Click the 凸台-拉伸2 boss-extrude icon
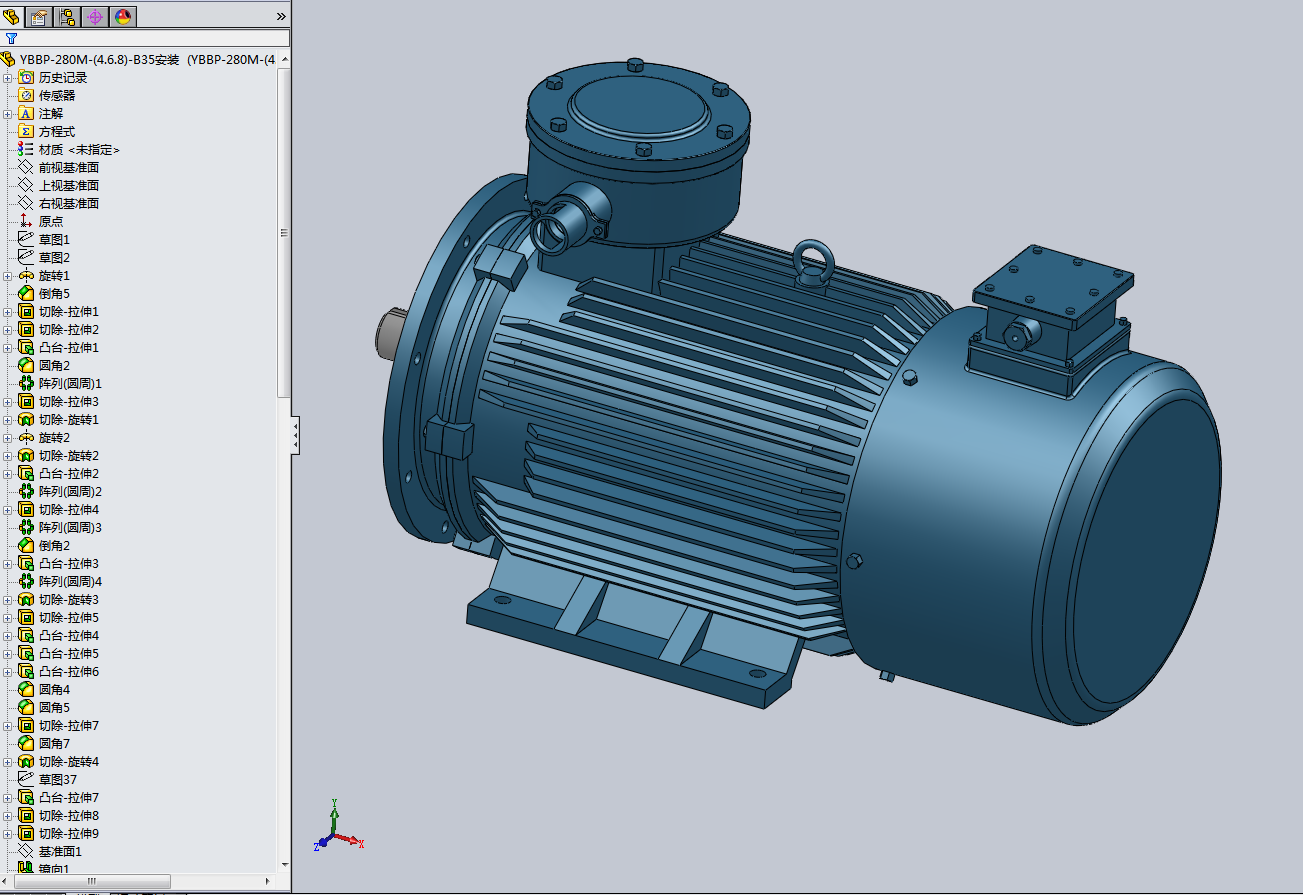The width and height of the screenshot is (1303, 895). [x=27, y=473]
